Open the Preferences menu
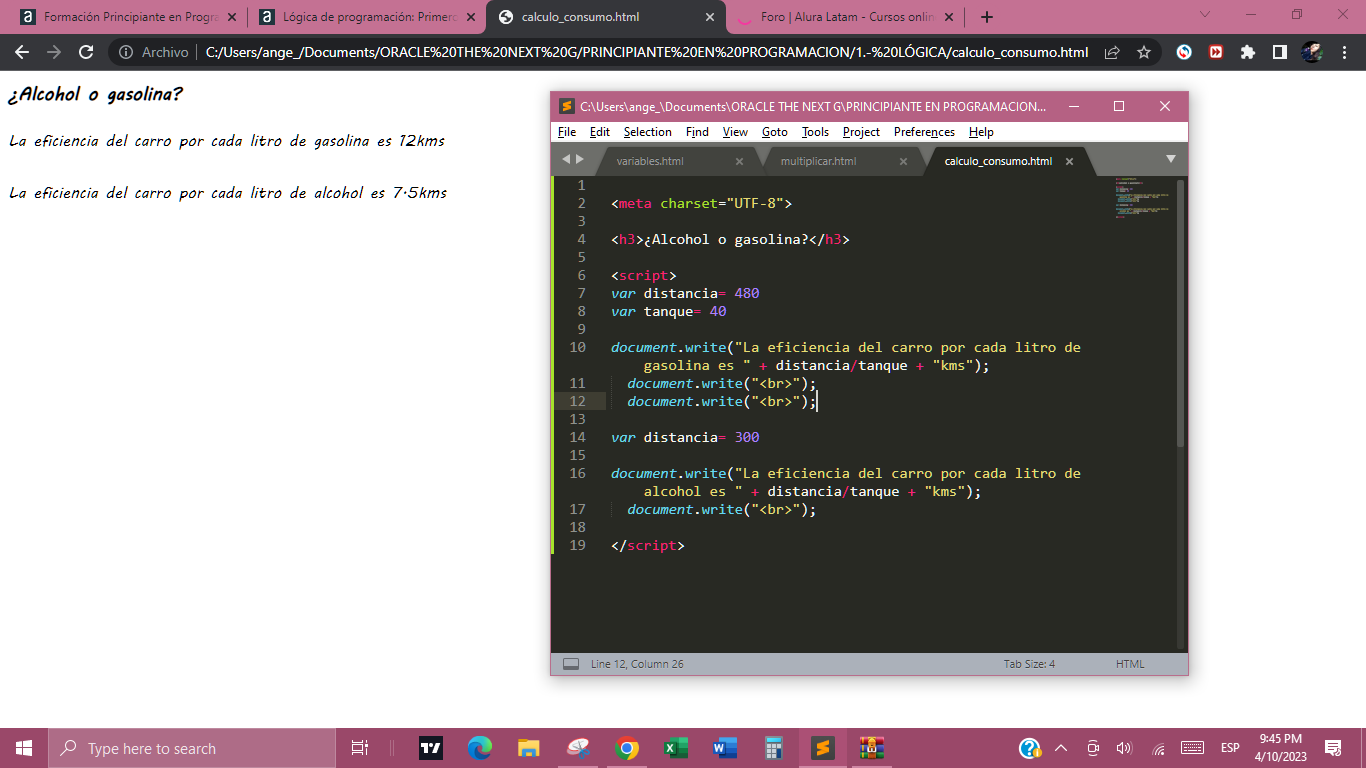1366x768 pixels. (x=924, y=132)
